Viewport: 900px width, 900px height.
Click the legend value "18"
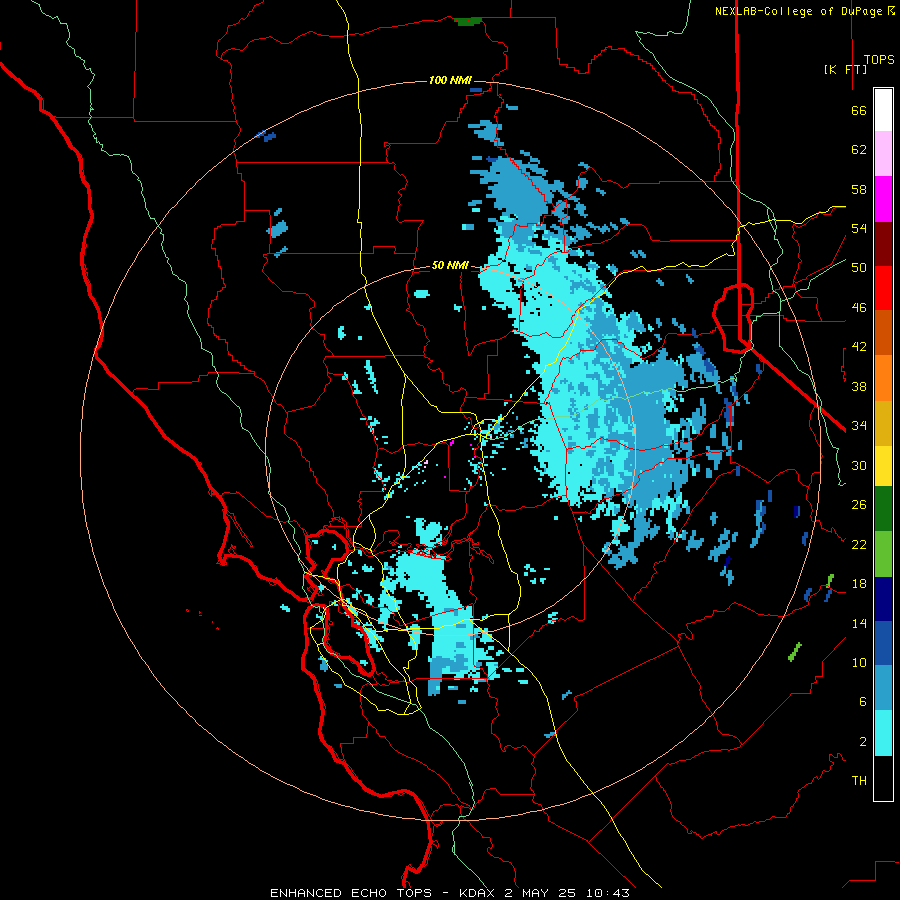[x=859, y=584]
